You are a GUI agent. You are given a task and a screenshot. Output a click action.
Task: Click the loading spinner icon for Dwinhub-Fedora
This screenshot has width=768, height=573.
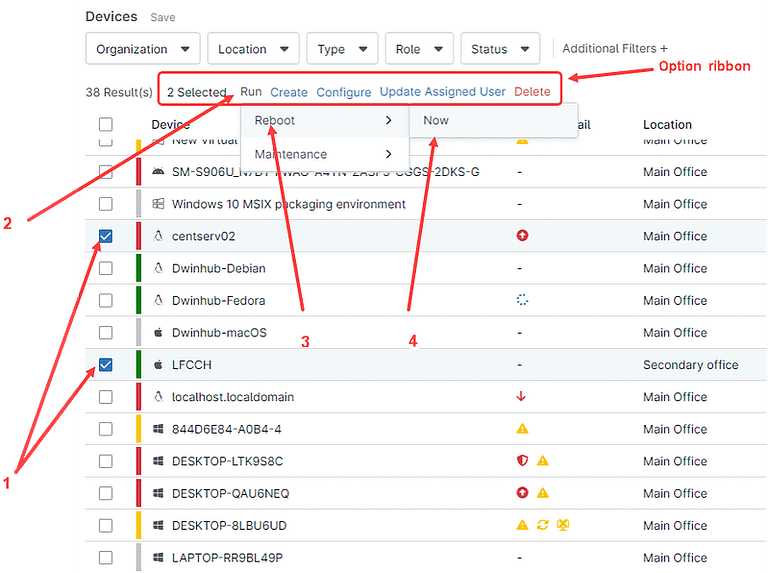click(522, 300)
